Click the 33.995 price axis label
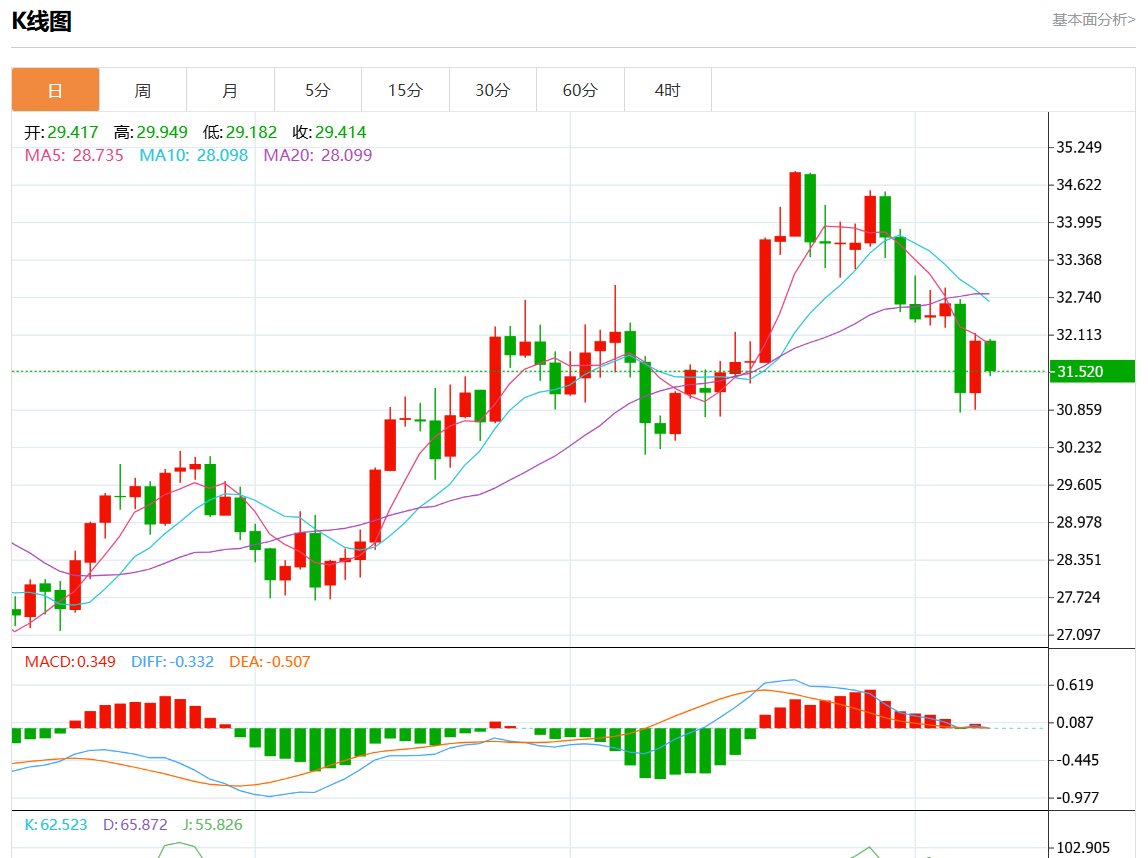This screenshot has height=858, width=1148. (x=1078, y=222)
